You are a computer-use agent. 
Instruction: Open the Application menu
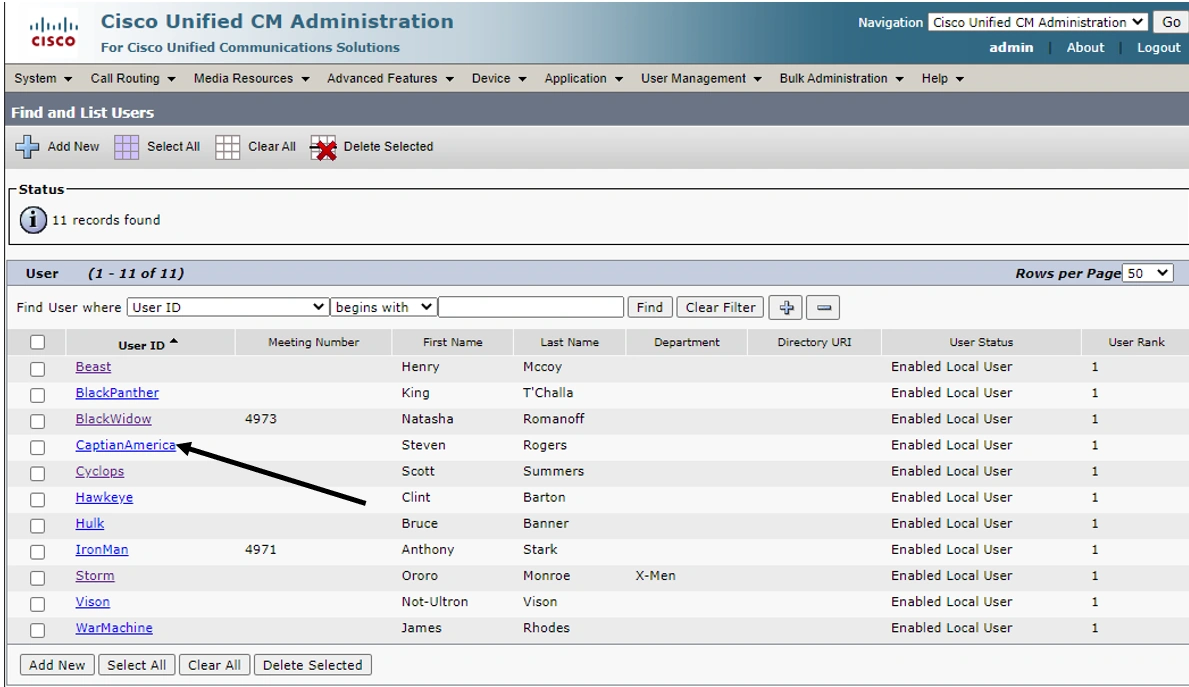(583, 78)
